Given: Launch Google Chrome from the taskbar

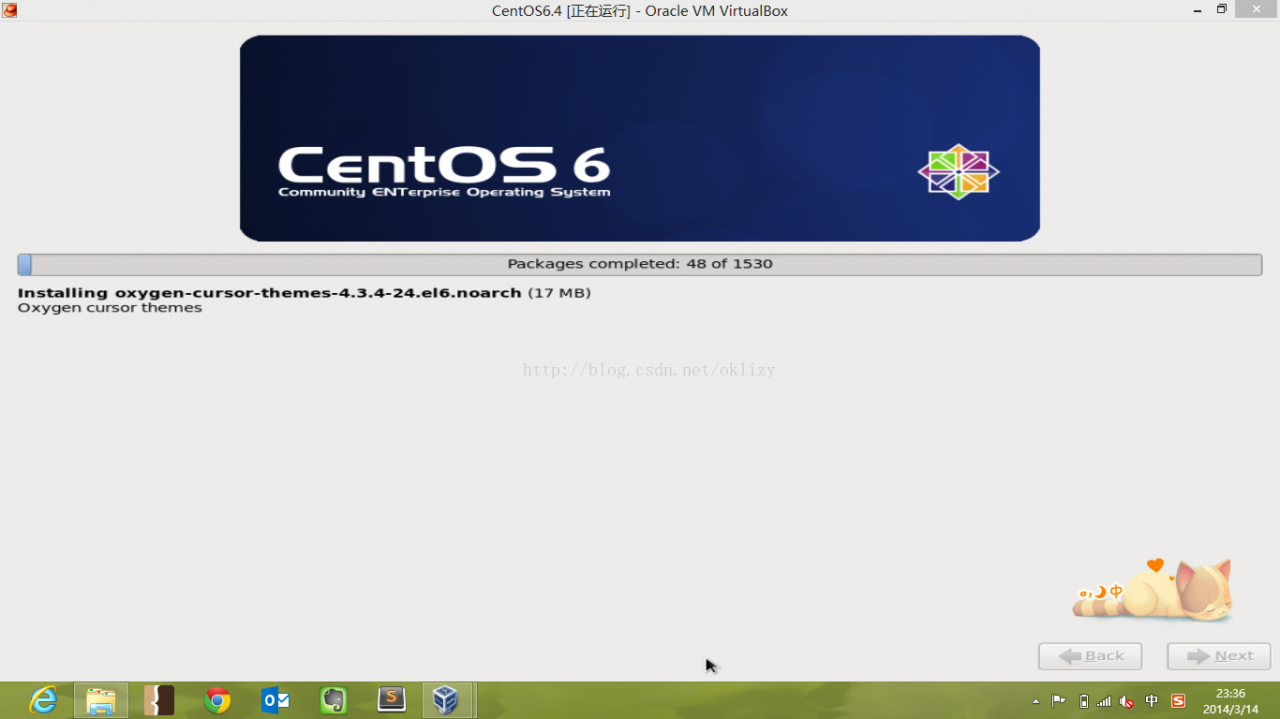Looking at the screenshot, I should click(x=217, y=700).
